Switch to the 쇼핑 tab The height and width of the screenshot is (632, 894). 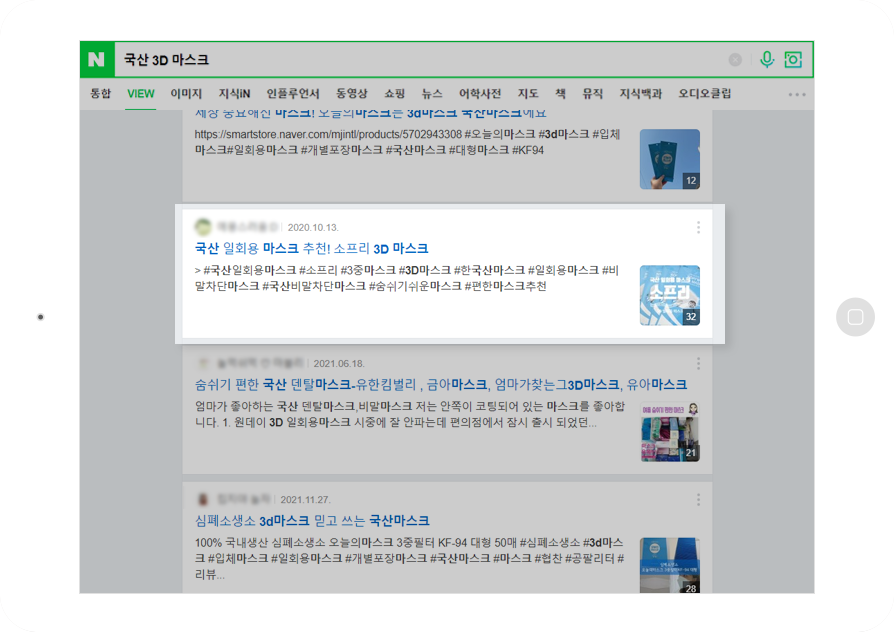[395, 94]
